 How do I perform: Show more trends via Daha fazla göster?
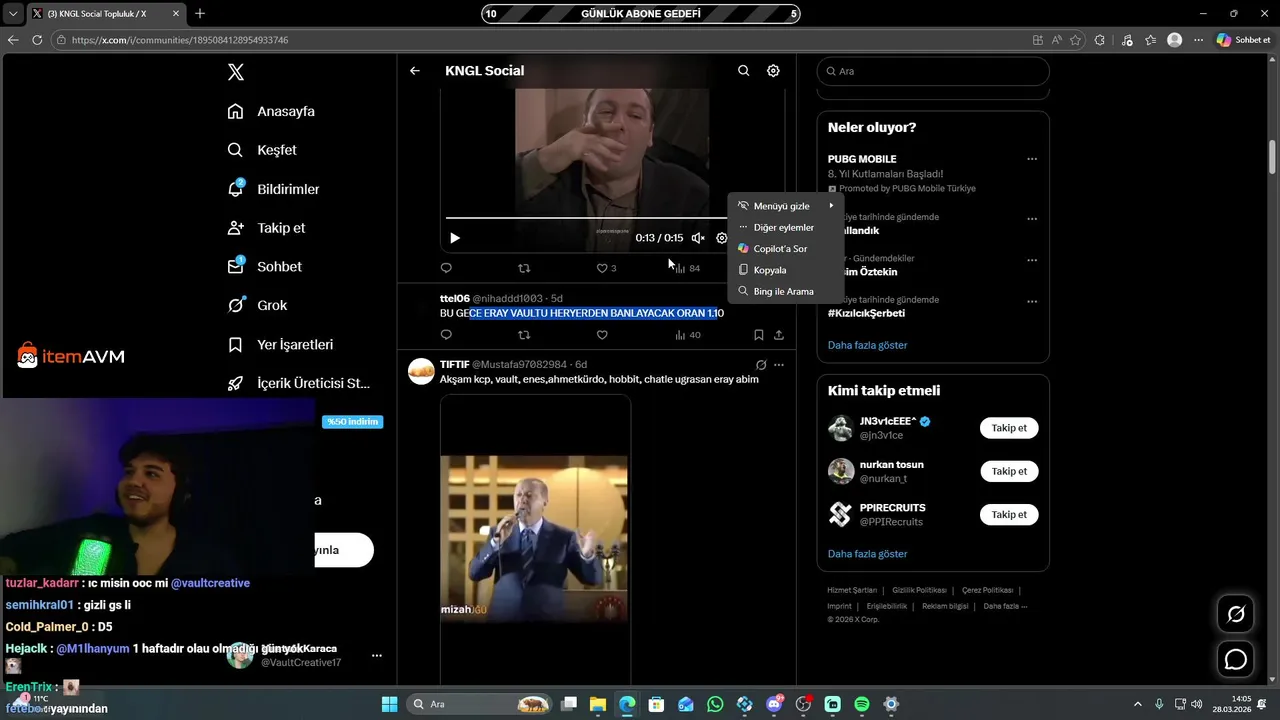(x=867, y=345)
